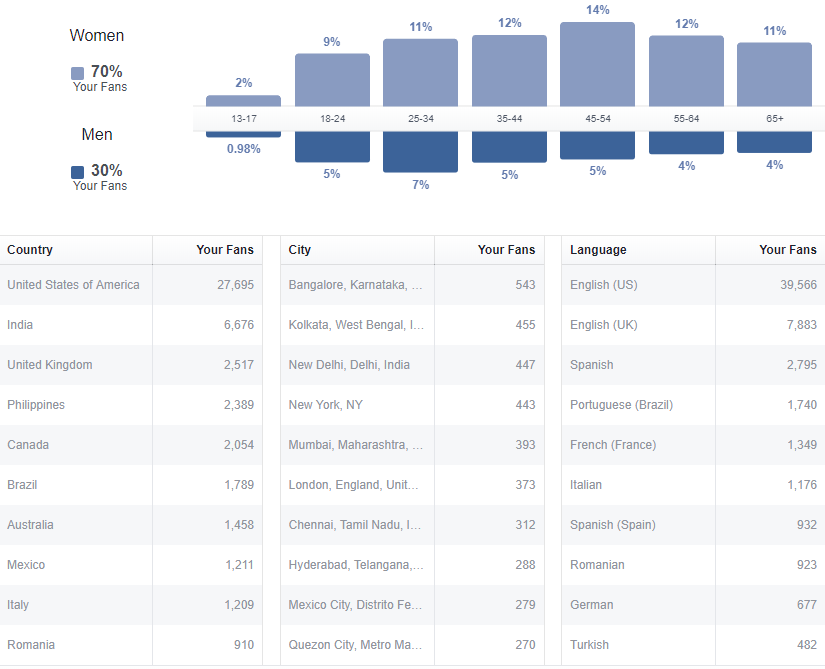This screenshot has width=825, height=669.
Task: Click the men 65+ bar showing 4%
Action: 774,142
